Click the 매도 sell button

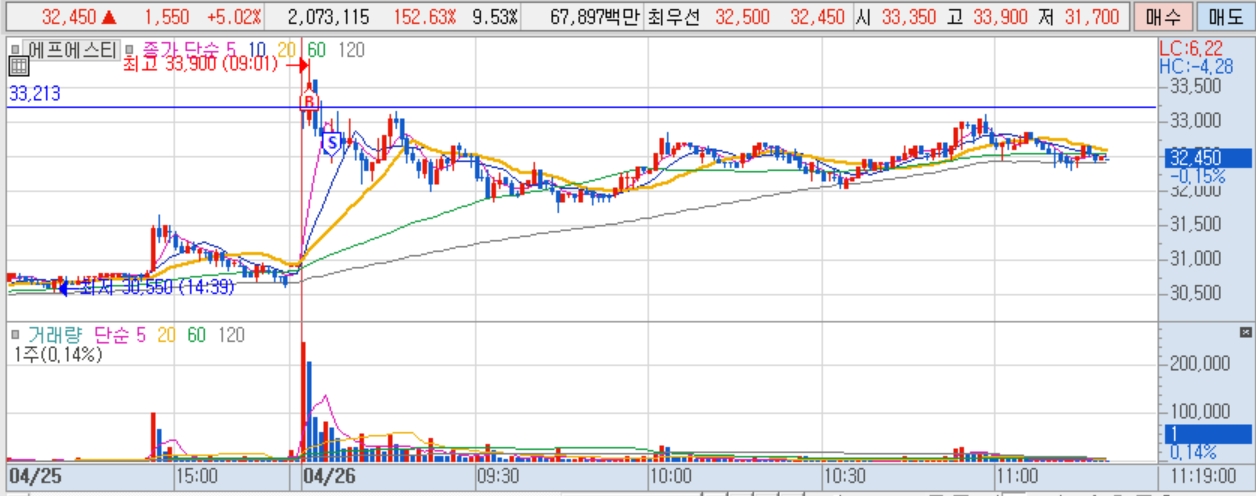coord(1224,17)
